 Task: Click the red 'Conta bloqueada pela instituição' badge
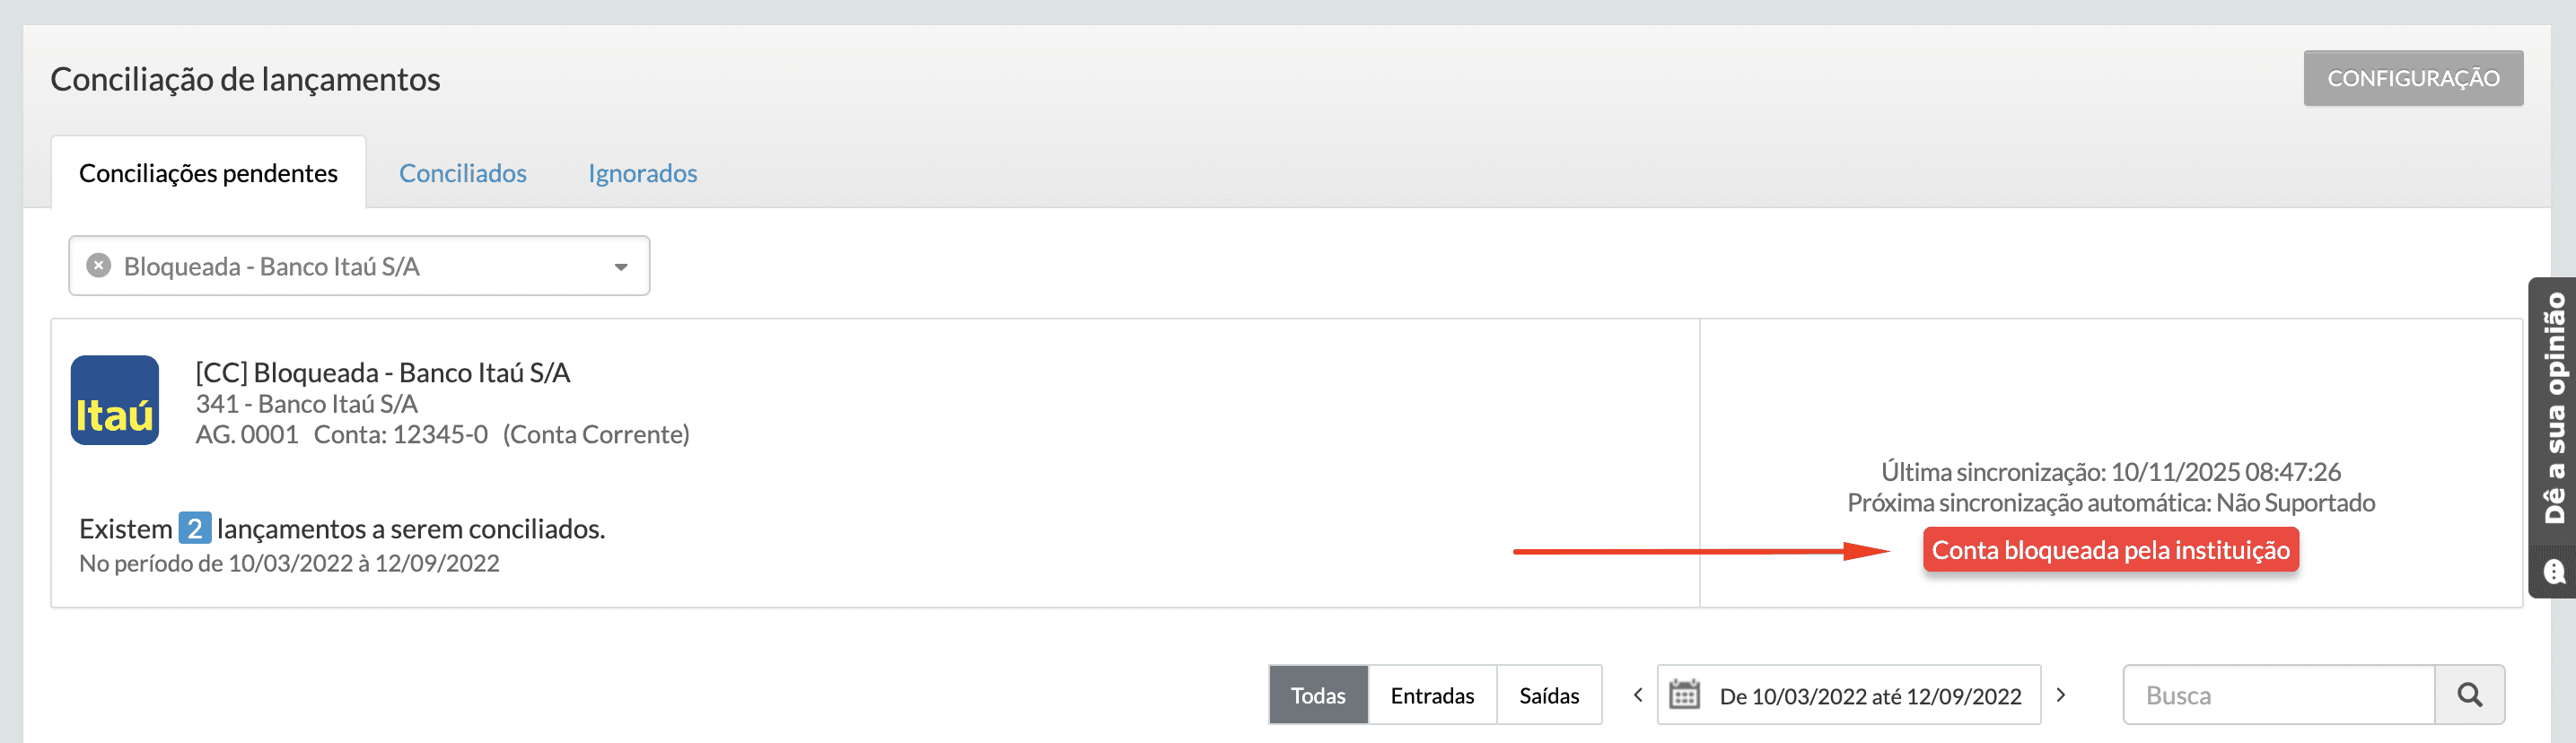pyautogui.click(x=2110, y=549)
